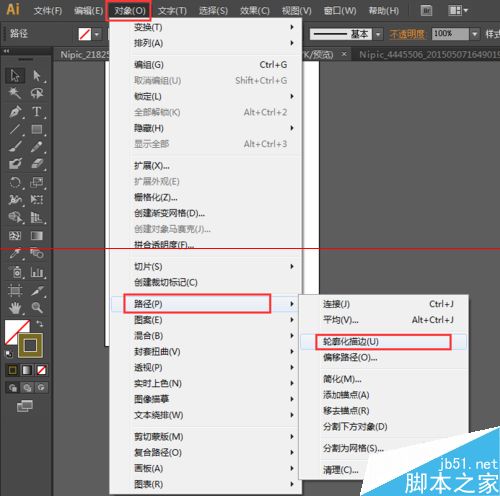
Task: Select the Artboard tool
Action: [x=15, y=290]
